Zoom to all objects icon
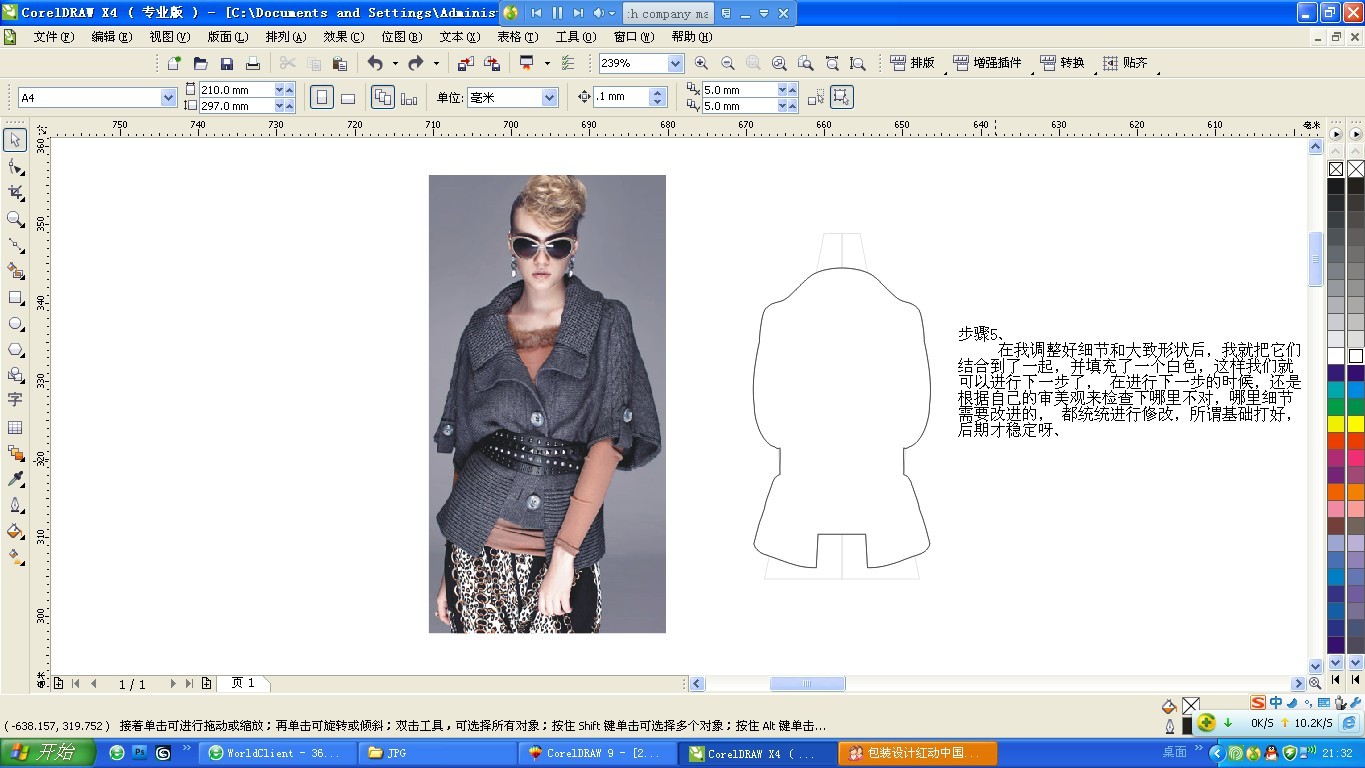This screenshot has height=768, width=1365. click(779, 63)
